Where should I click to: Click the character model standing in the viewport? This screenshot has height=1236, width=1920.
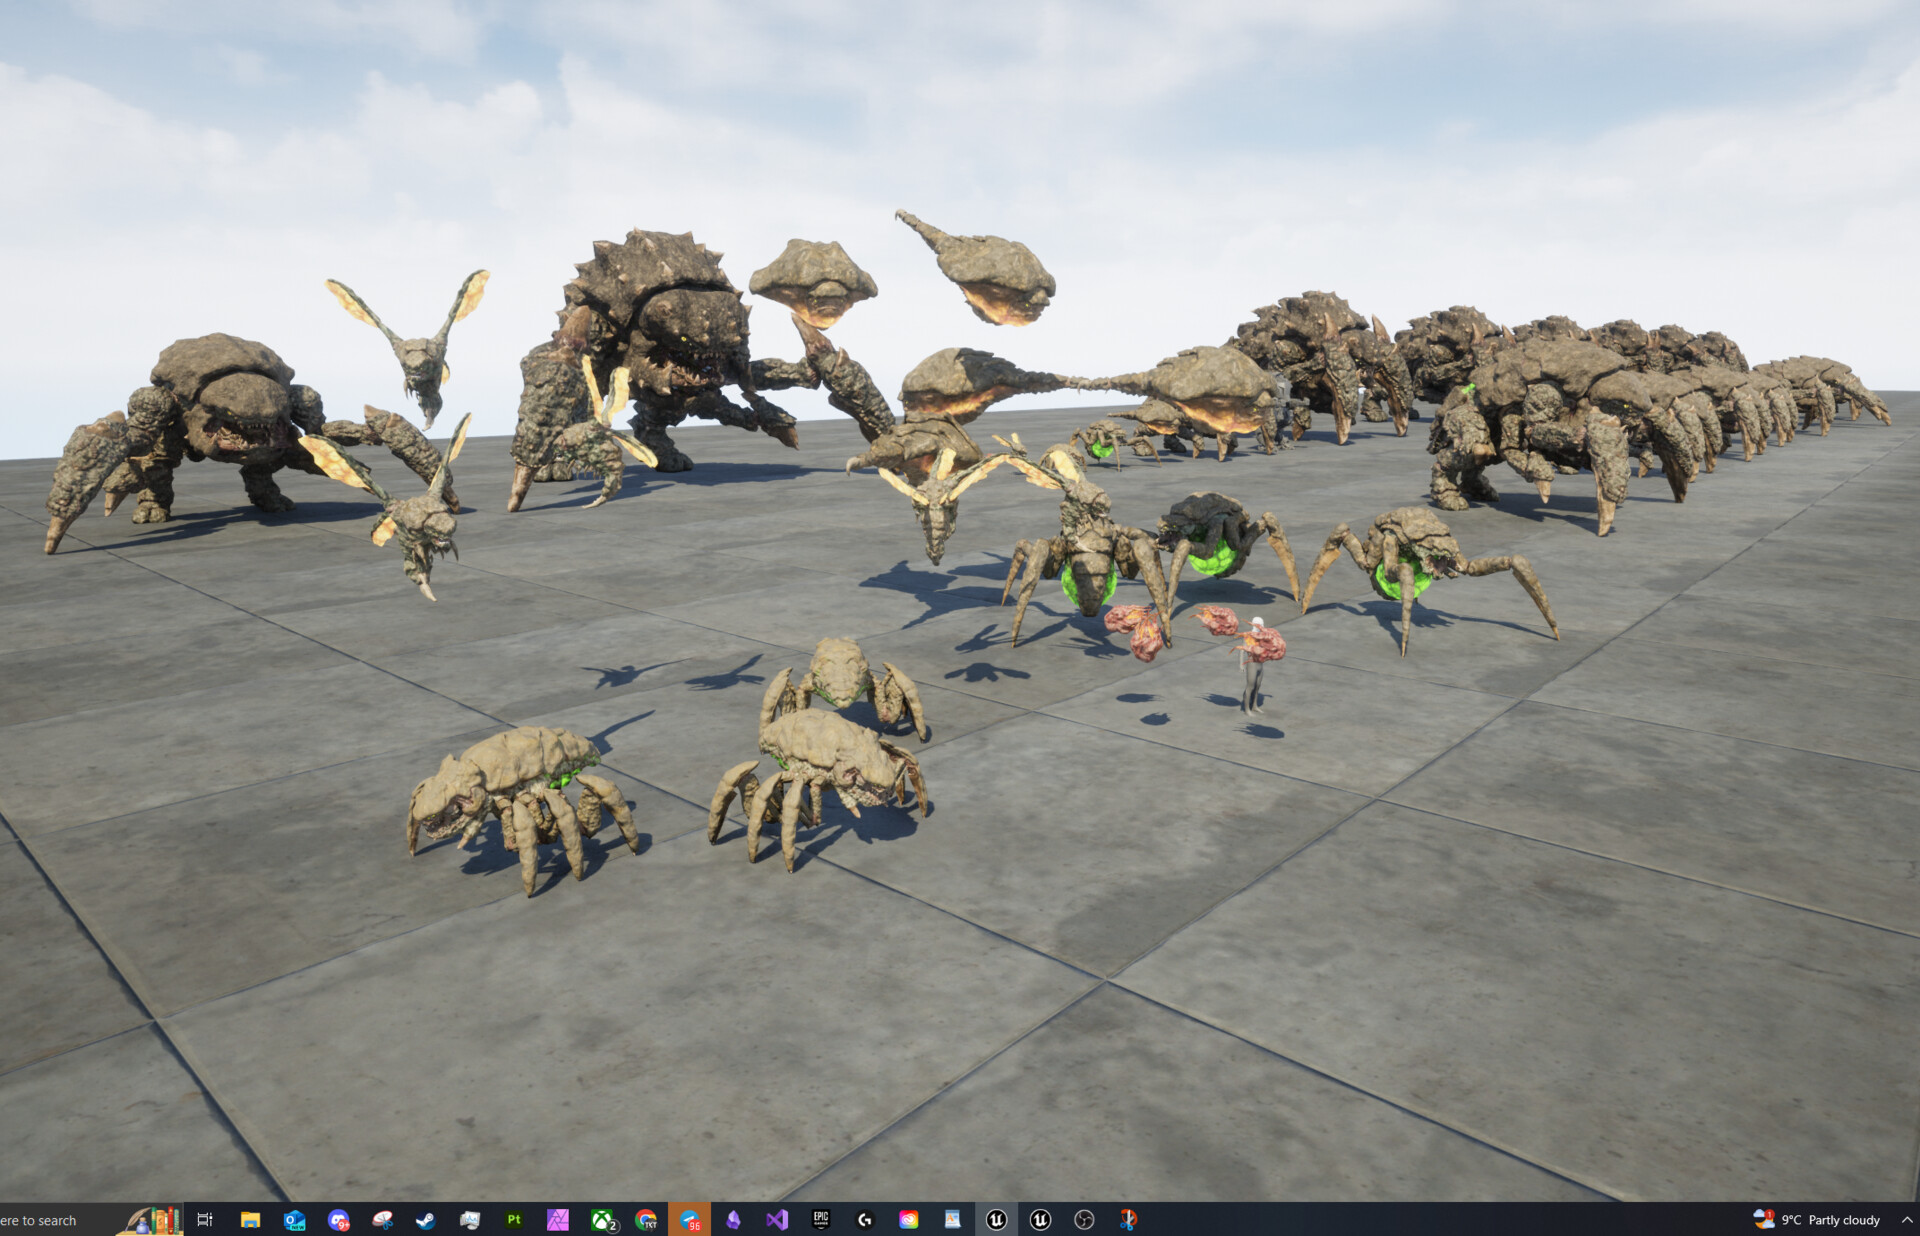coord(1255,680)
